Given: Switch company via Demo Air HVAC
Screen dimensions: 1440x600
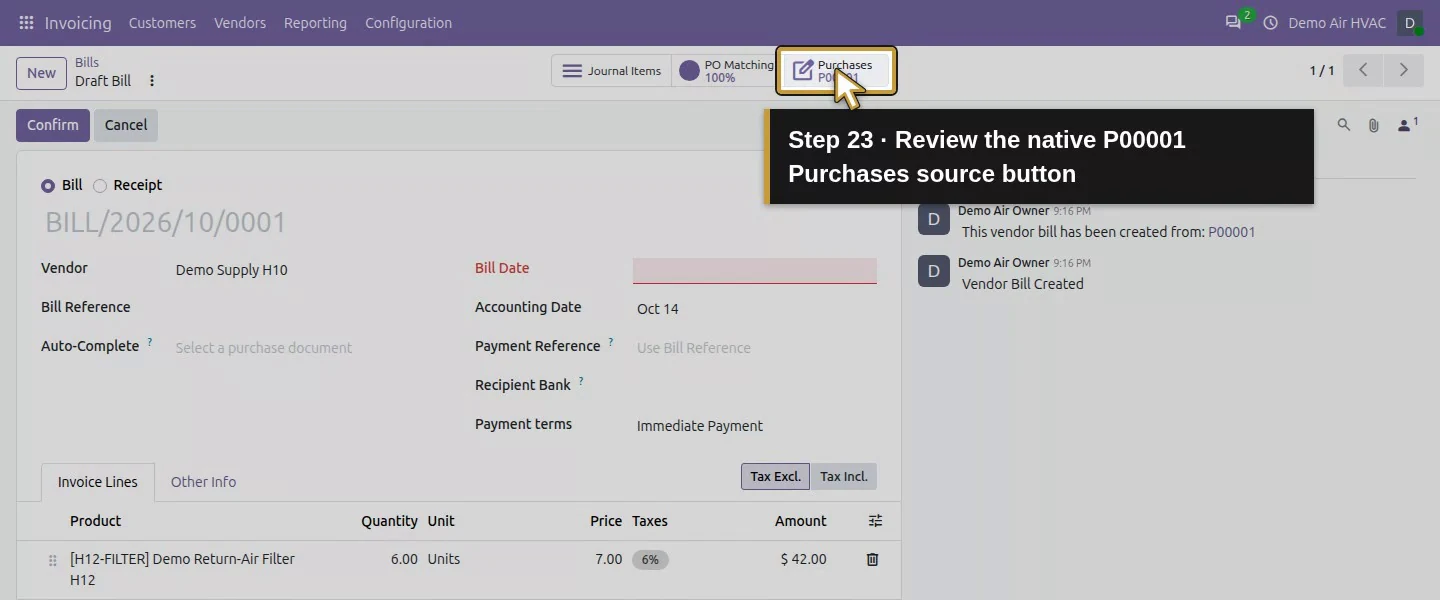Looking at the screenshot, I should coord(1337,22).
